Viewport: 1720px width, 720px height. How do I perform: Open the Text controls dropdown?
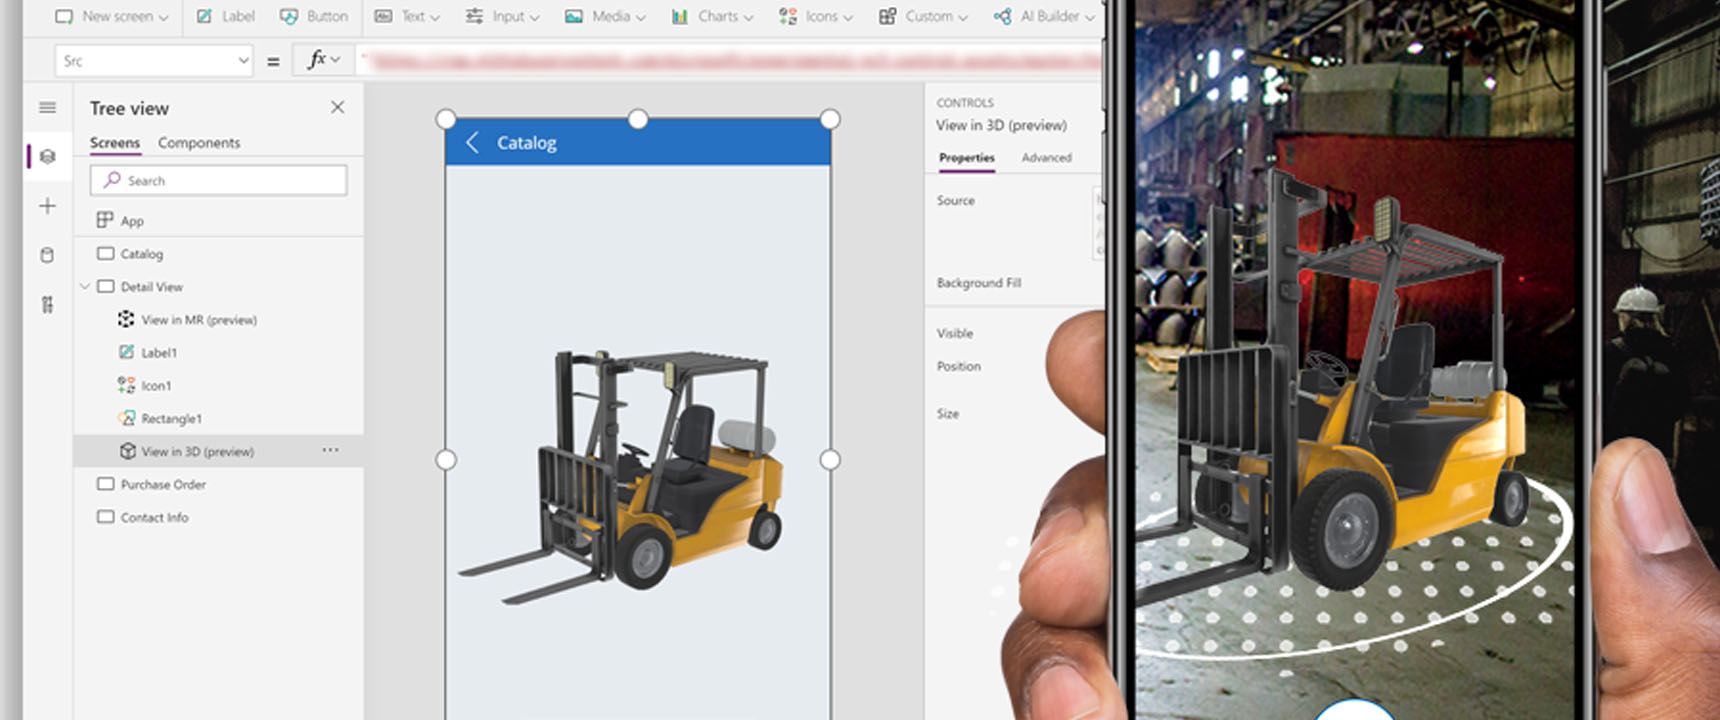(406, 17)
